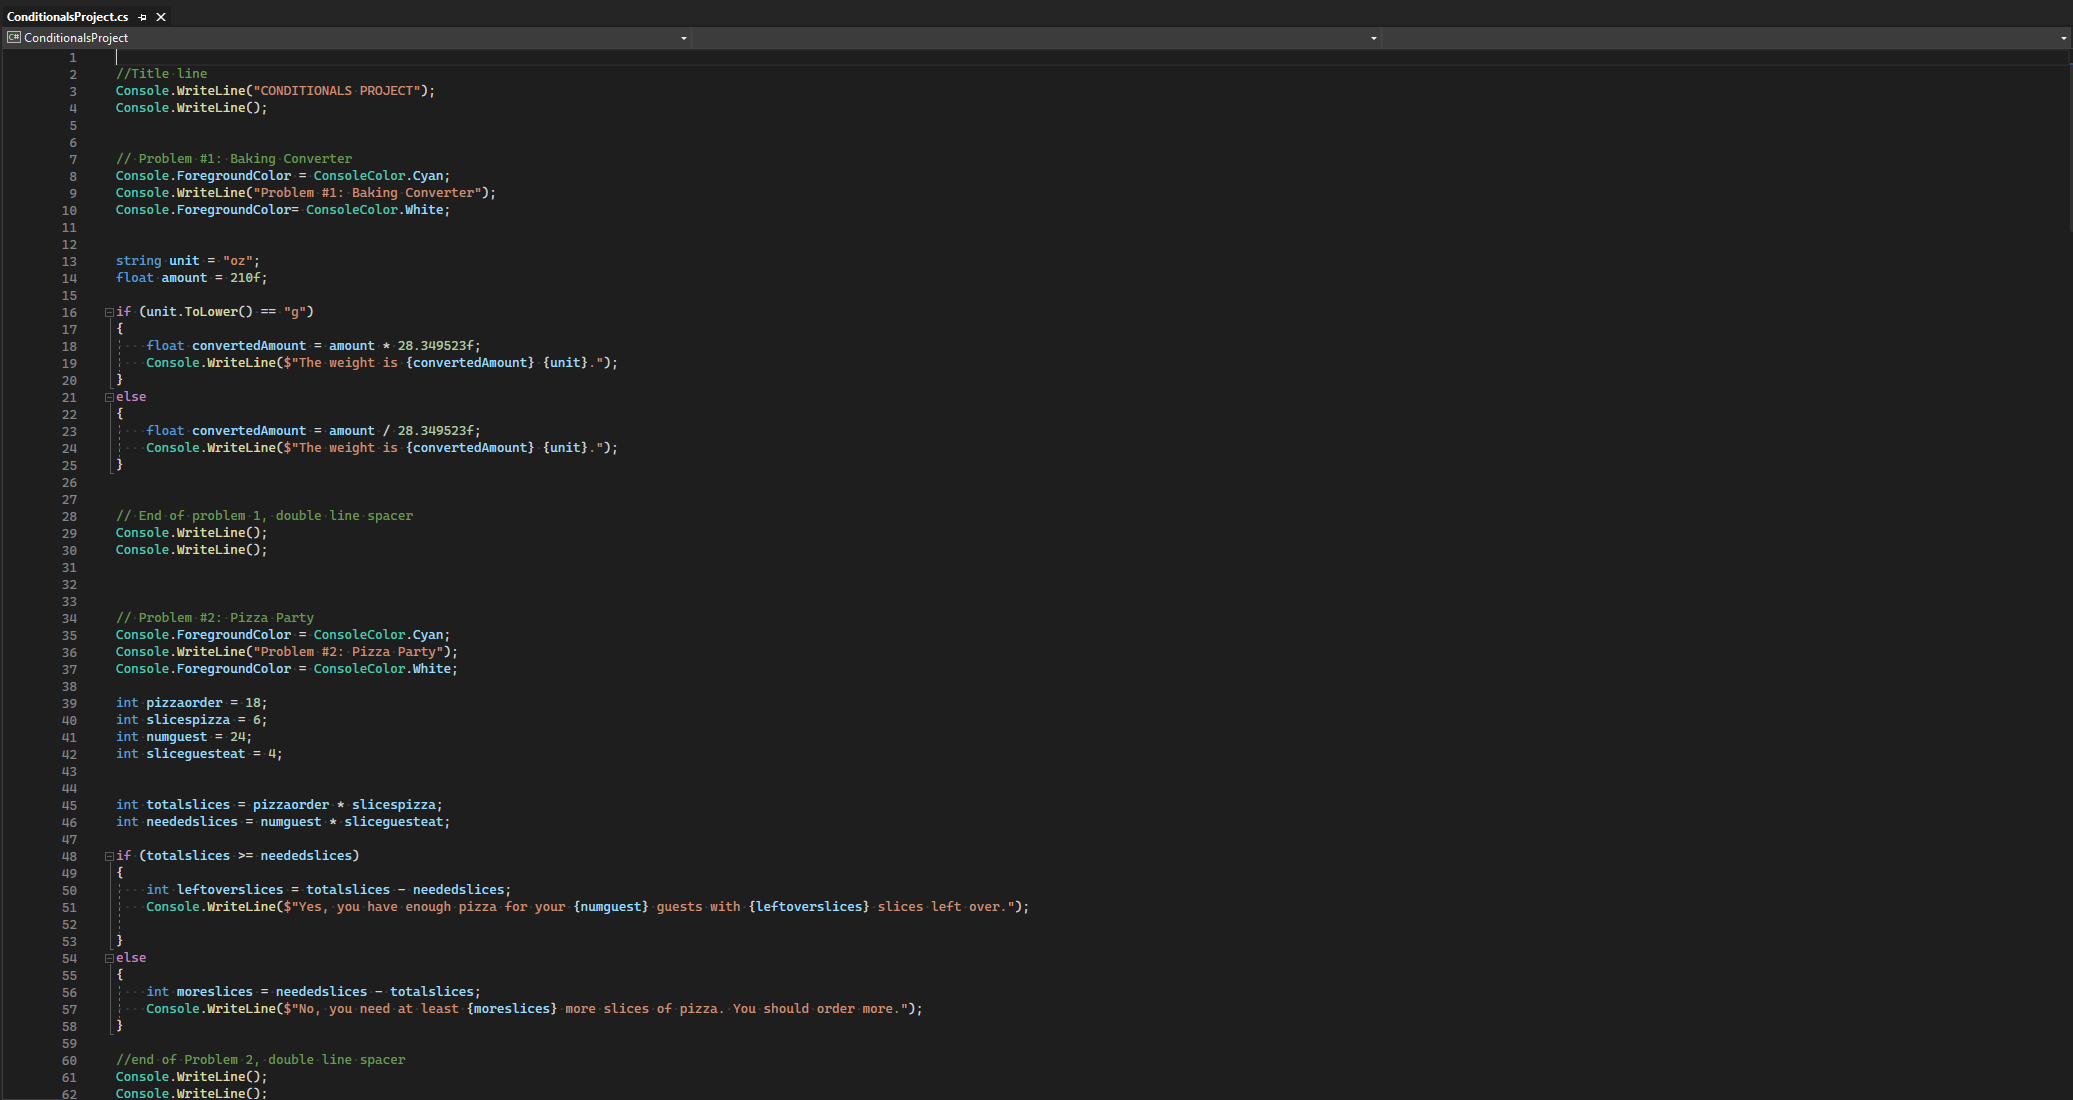The height and width of the screenshot is (1100, 2073).
Task: Collapse the else block at line 54
Action: [109, 958]
